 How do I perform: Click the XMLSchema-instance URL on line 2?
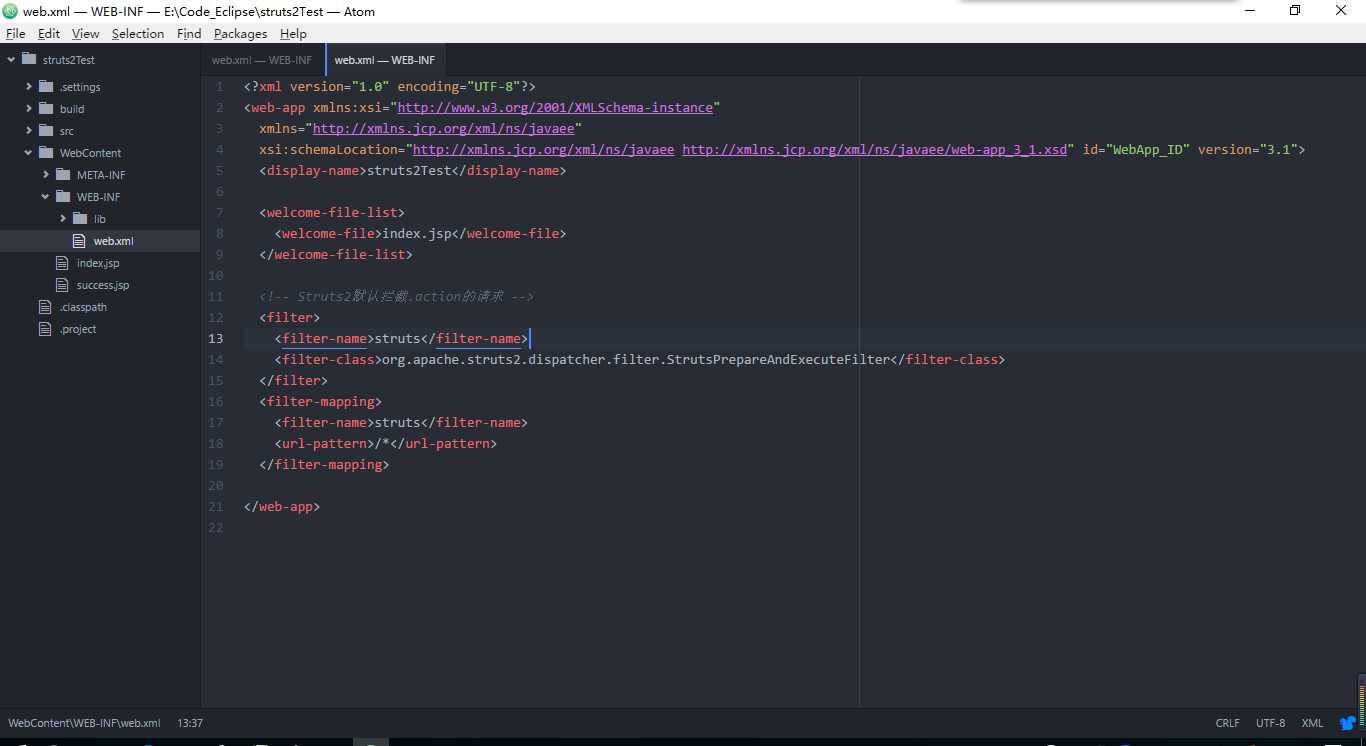coord(555,107)
